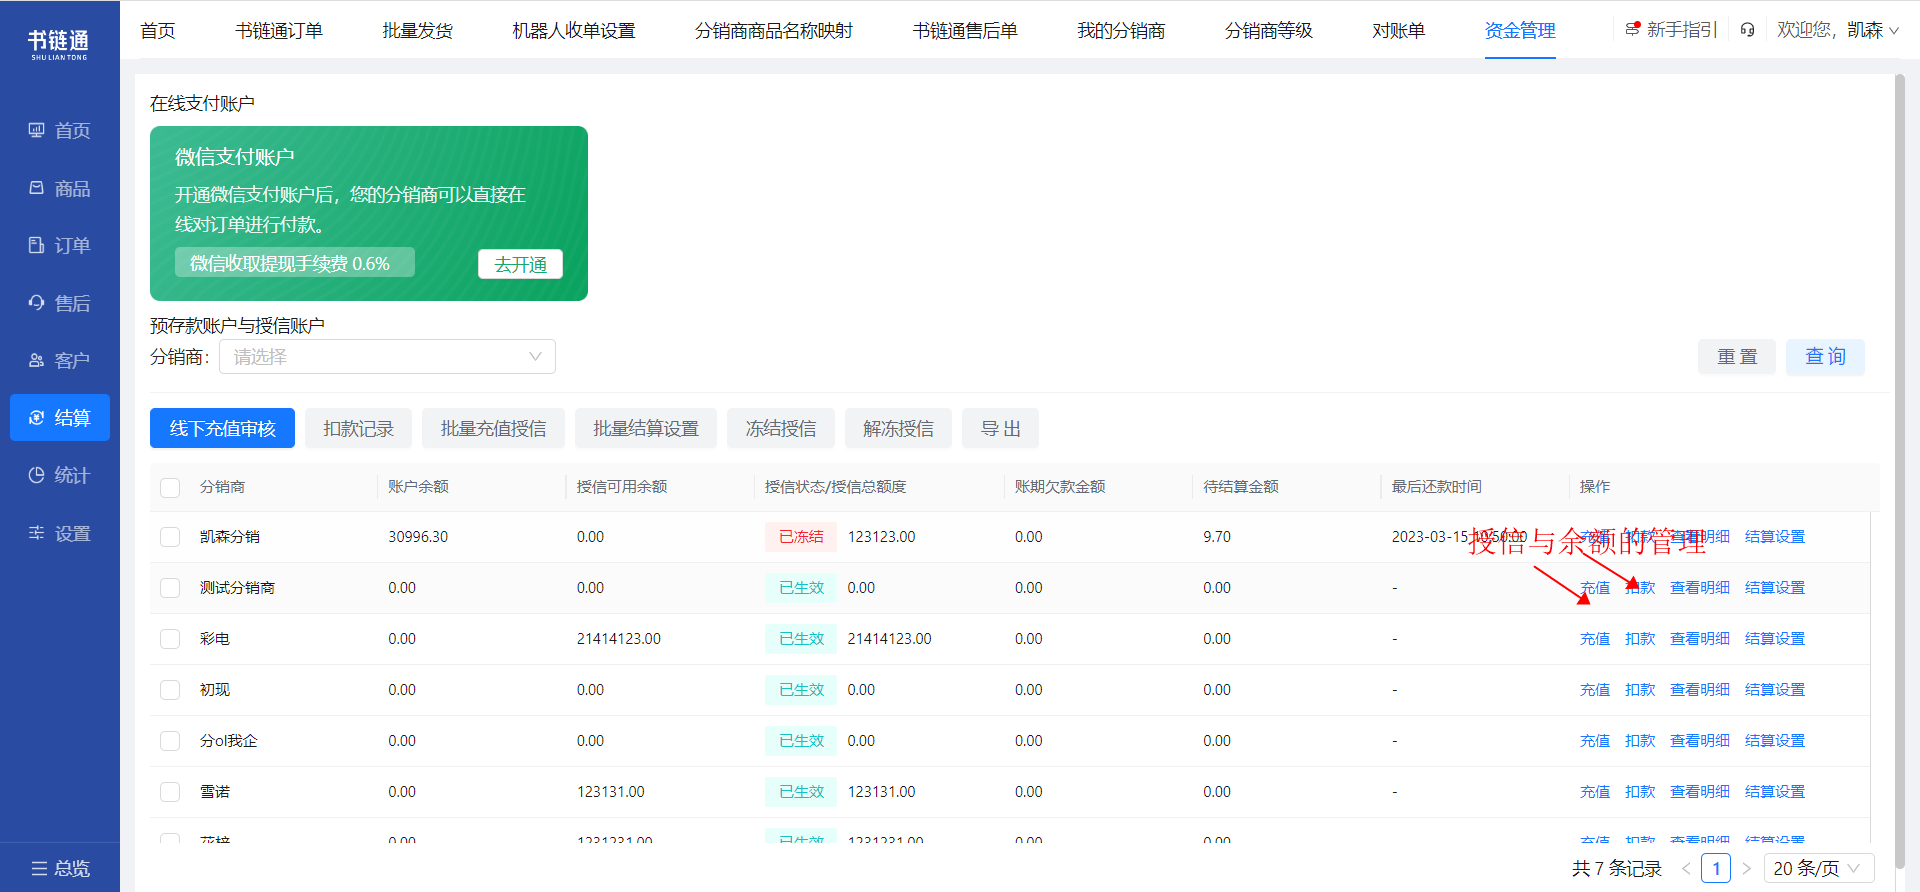Open 订单 in the left sidebar

60,245
